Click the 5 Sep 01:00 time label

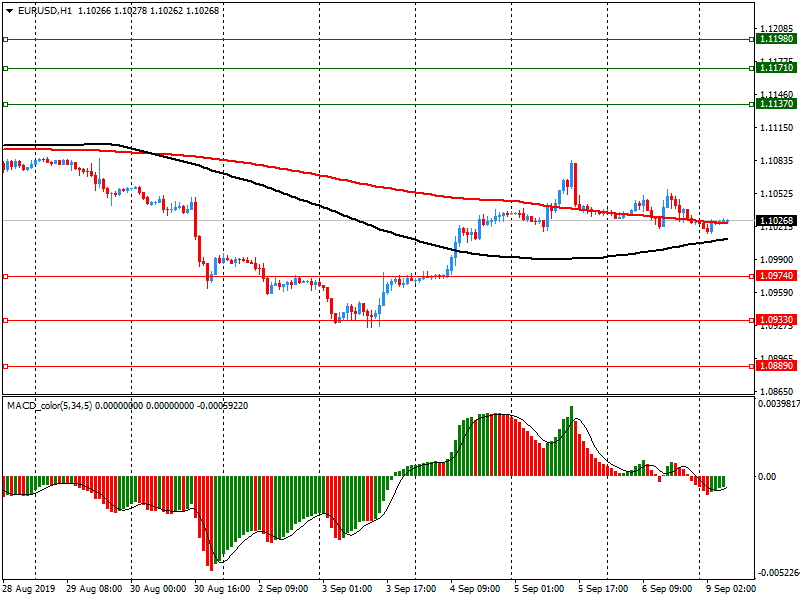coord(539,588)
